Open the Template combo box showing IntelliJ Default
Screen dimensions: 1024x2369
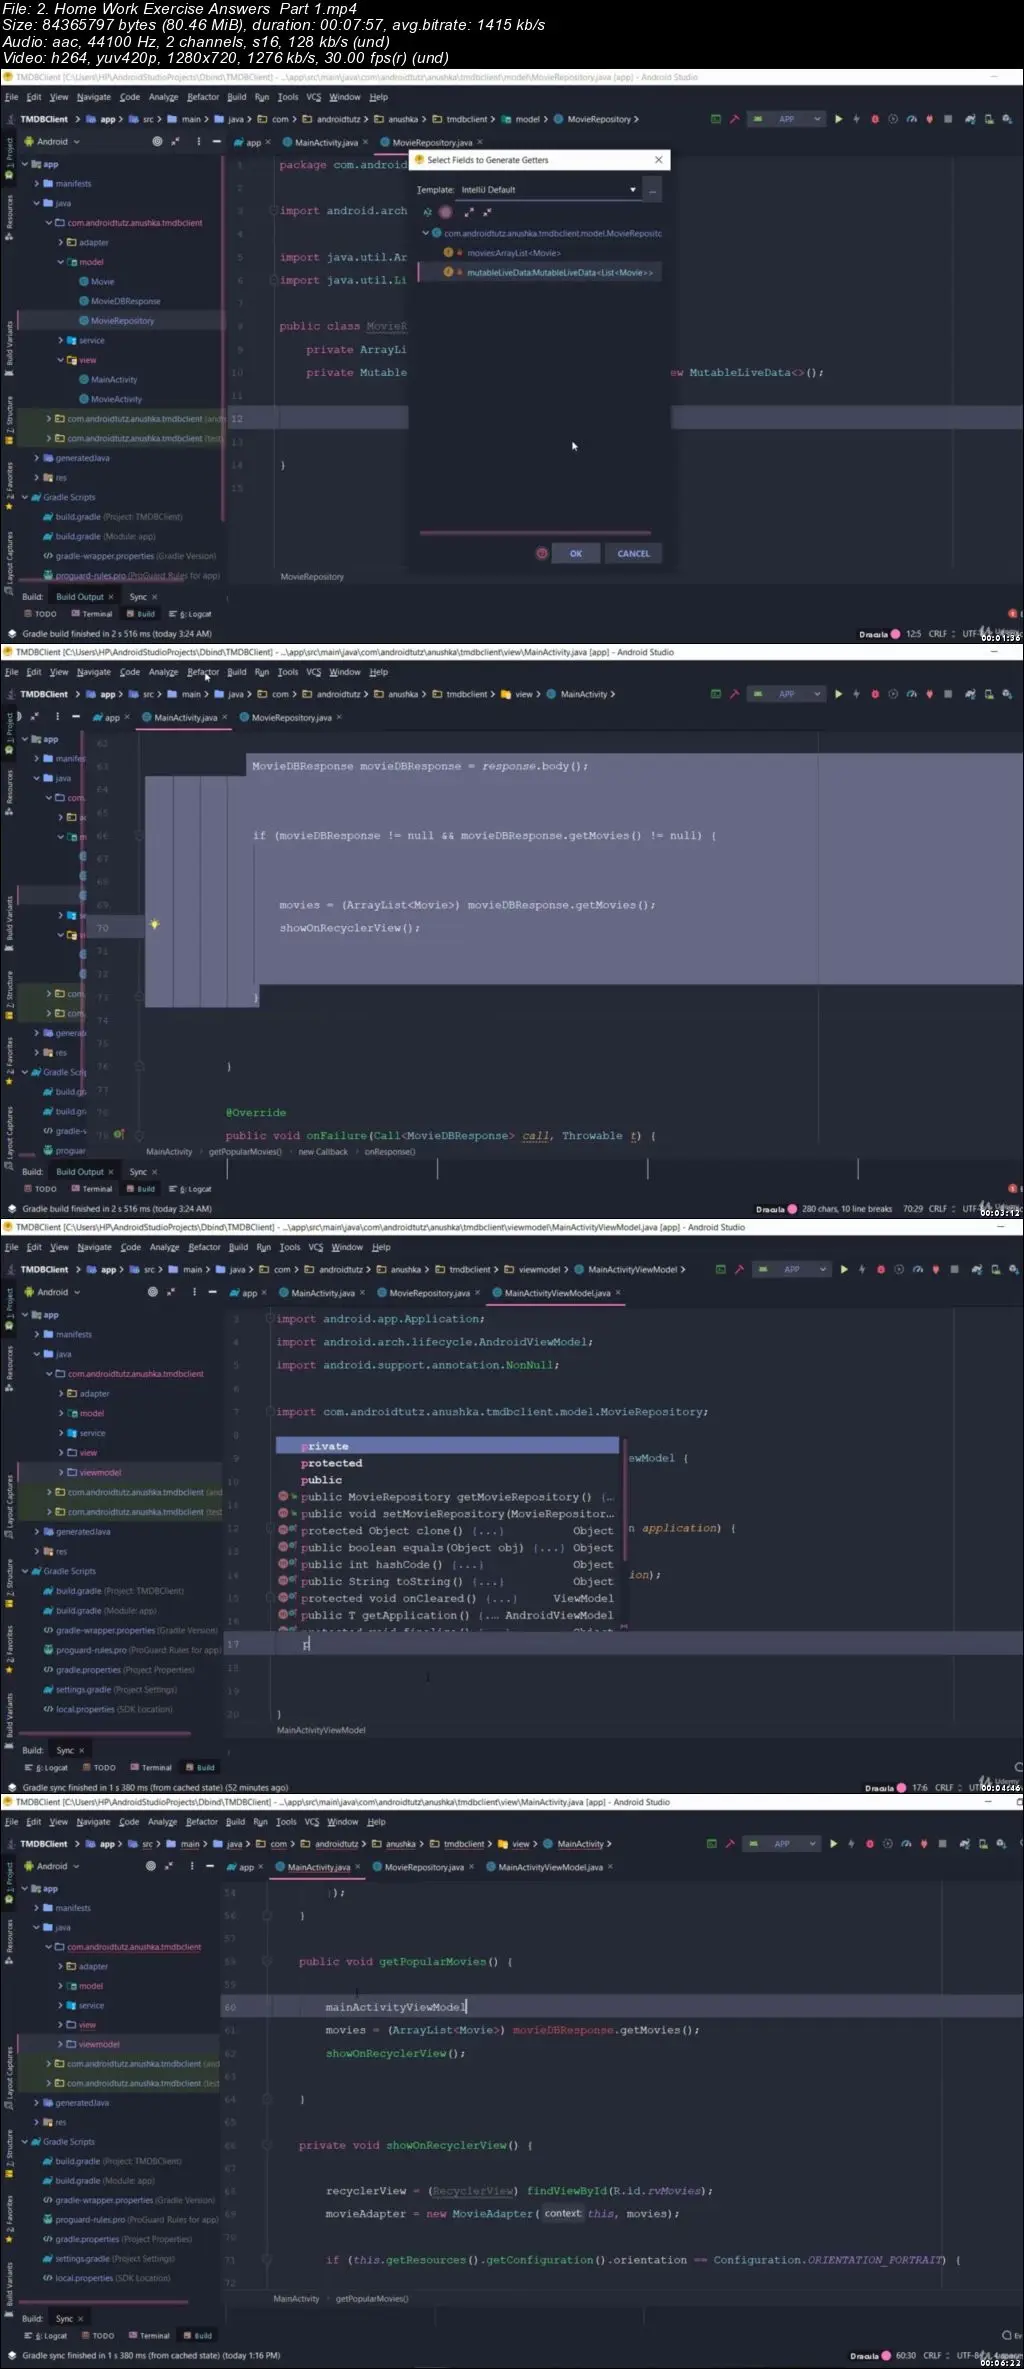pyautogui.click(x=548, y=189)
